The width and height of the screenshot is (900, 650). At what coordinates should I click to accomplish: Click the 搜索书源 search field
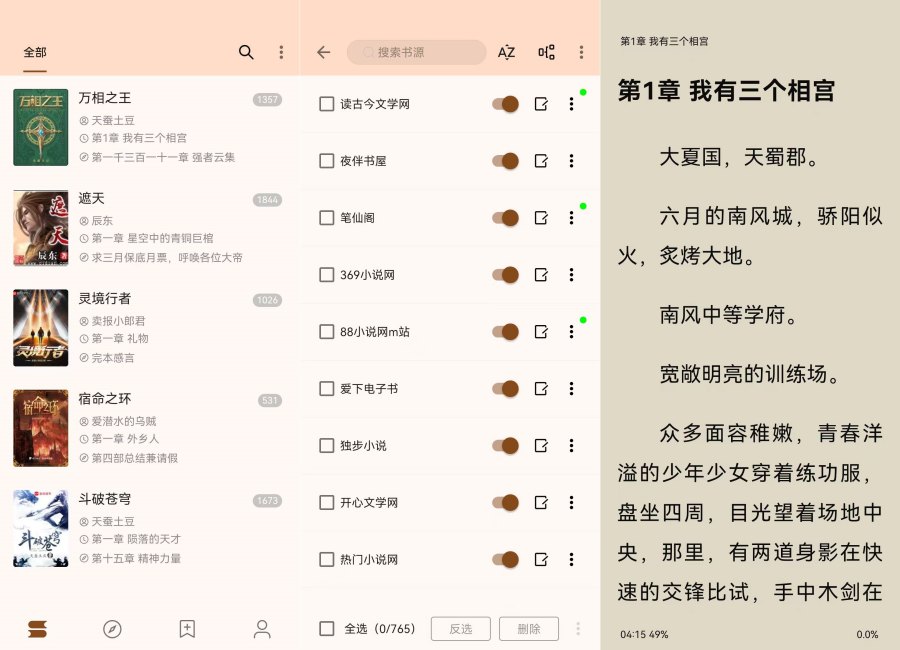(416, 52)
